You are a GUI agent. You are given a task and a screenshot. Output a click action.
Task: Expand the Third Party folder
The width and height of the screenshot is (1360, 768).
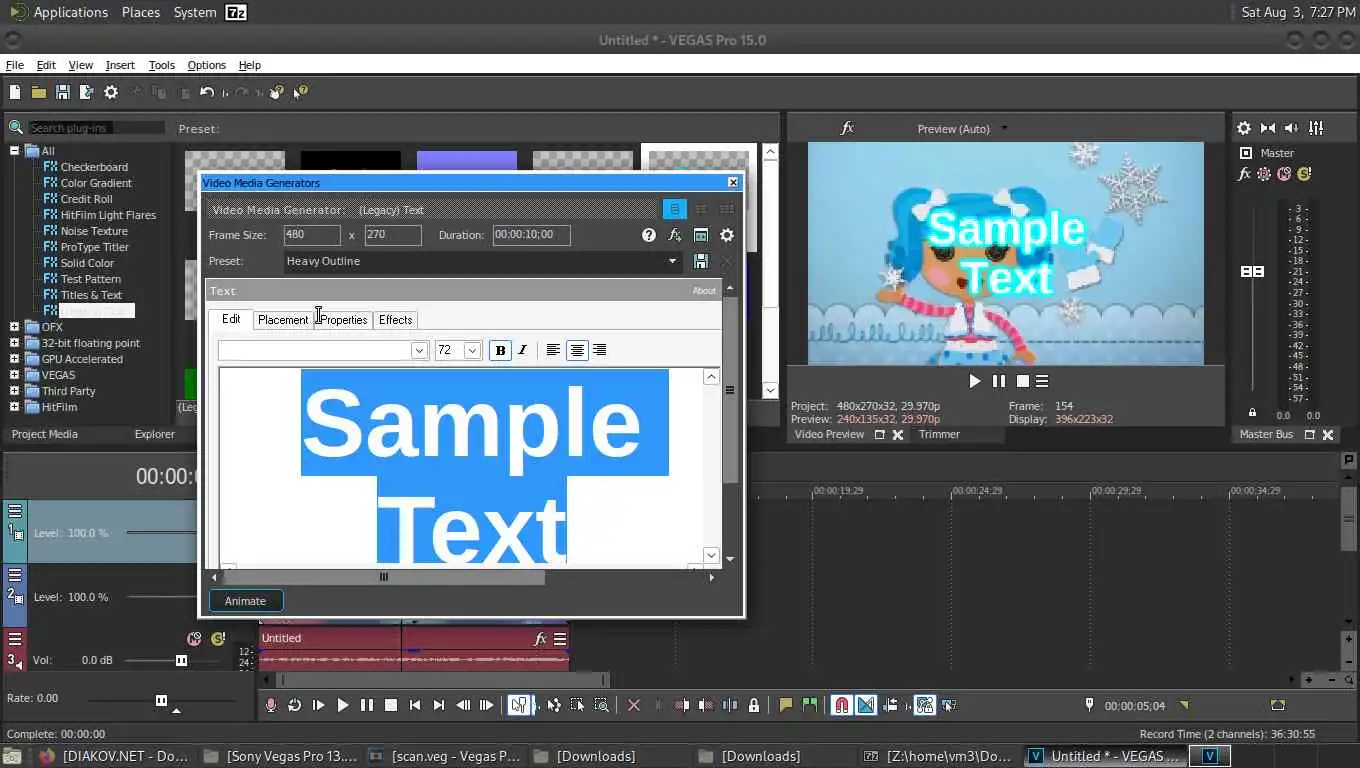14,391
